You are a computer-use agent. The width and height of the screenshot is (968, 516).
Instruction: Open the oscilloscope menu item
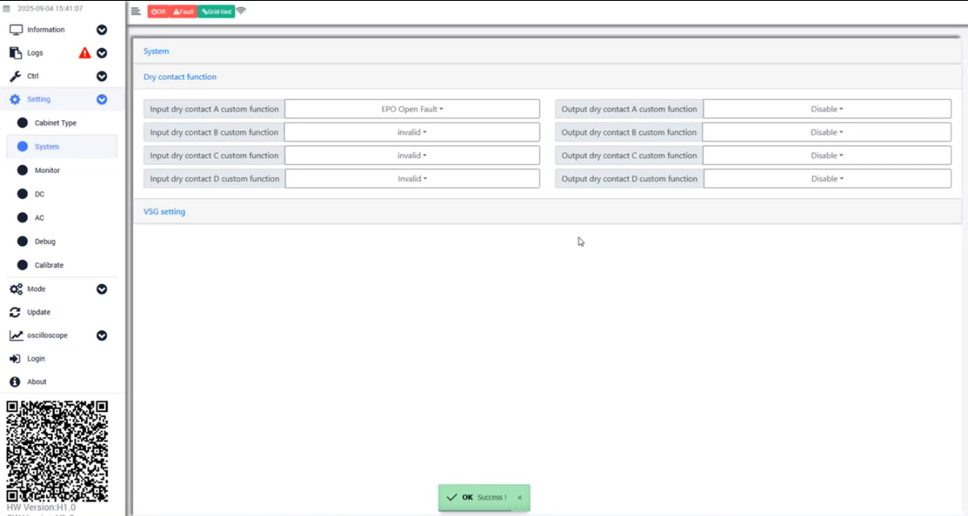pos(45,336)
